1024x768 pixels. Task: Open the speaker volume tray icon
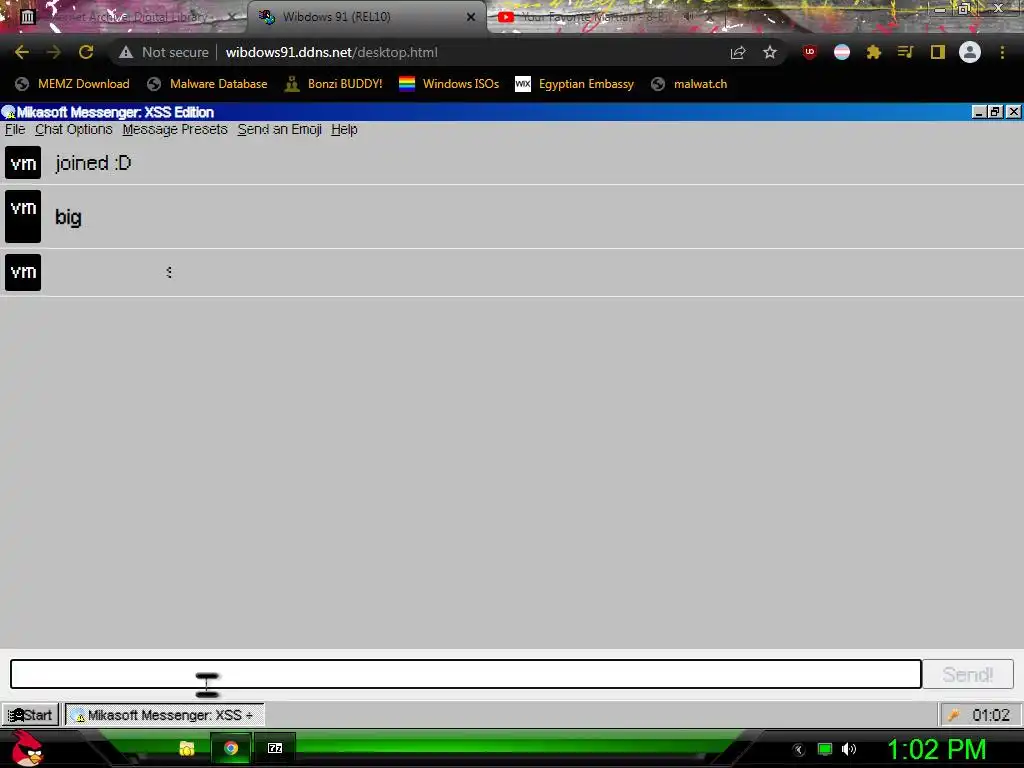tap(849, 749)
